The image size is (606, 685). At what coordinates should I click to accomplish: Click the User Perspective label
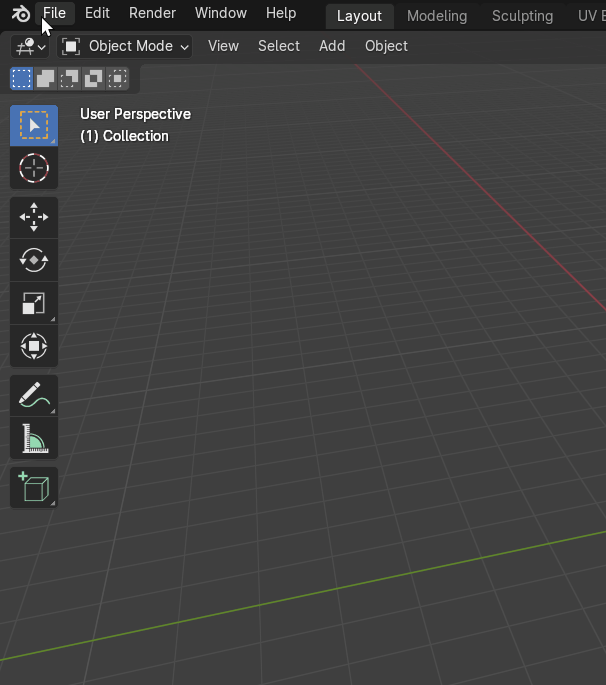[x=135, y=114]
